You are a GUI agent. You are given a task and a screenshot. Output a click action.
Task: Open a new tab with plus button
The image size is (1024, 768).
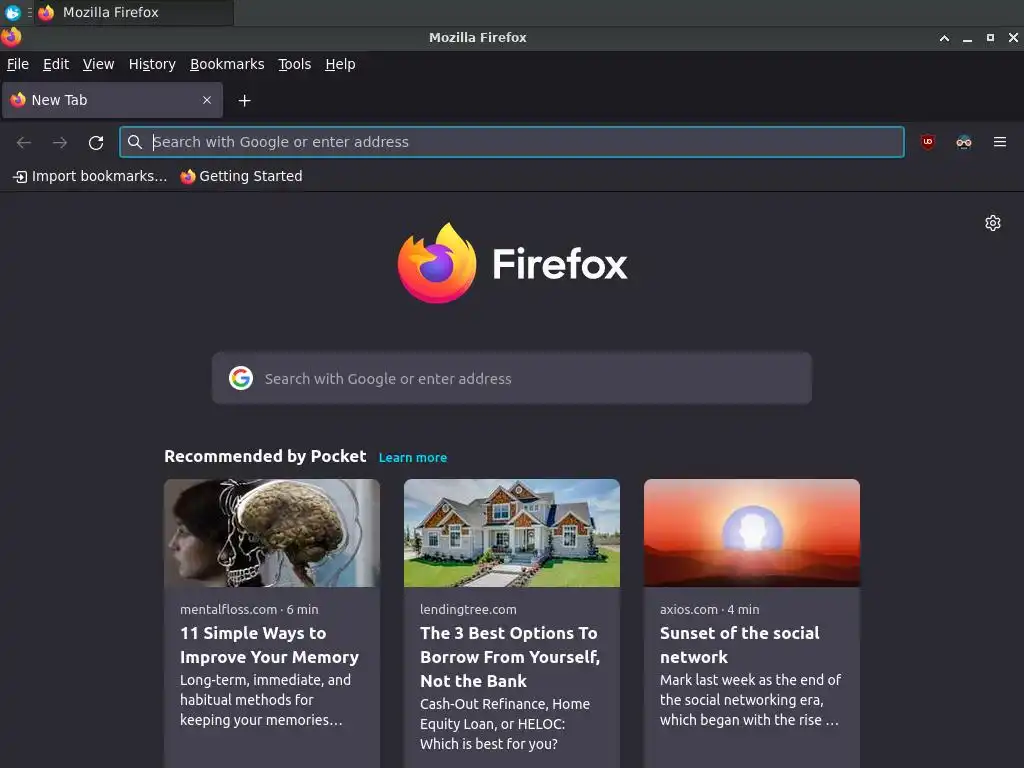point(244,101)
